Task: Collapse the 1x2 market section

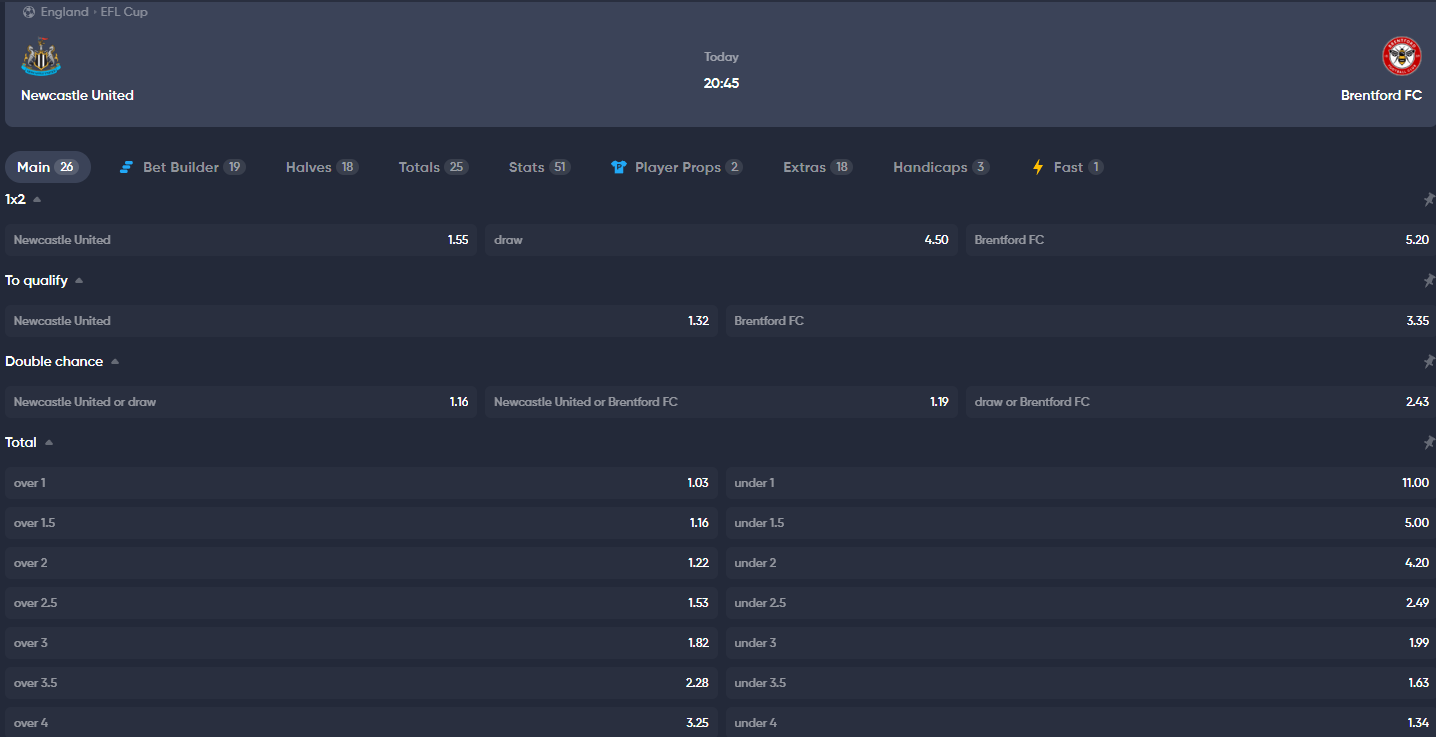Action: coord(37,199)
